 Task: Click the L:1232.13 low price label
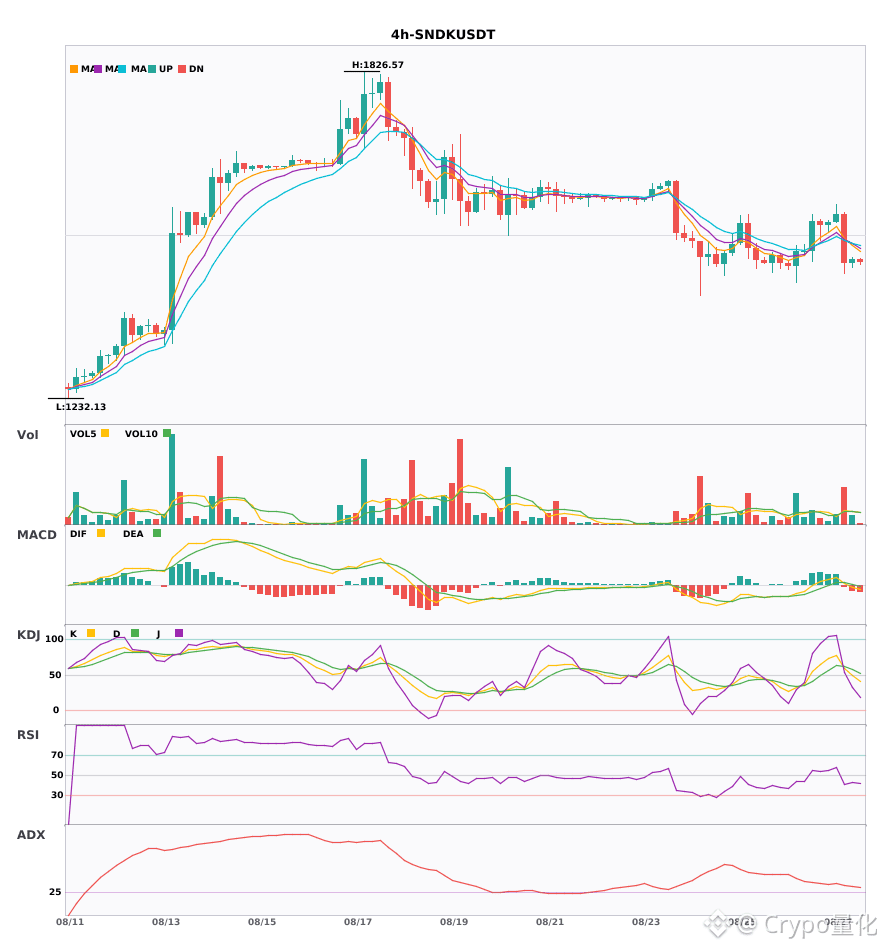(x=81, y=407)
